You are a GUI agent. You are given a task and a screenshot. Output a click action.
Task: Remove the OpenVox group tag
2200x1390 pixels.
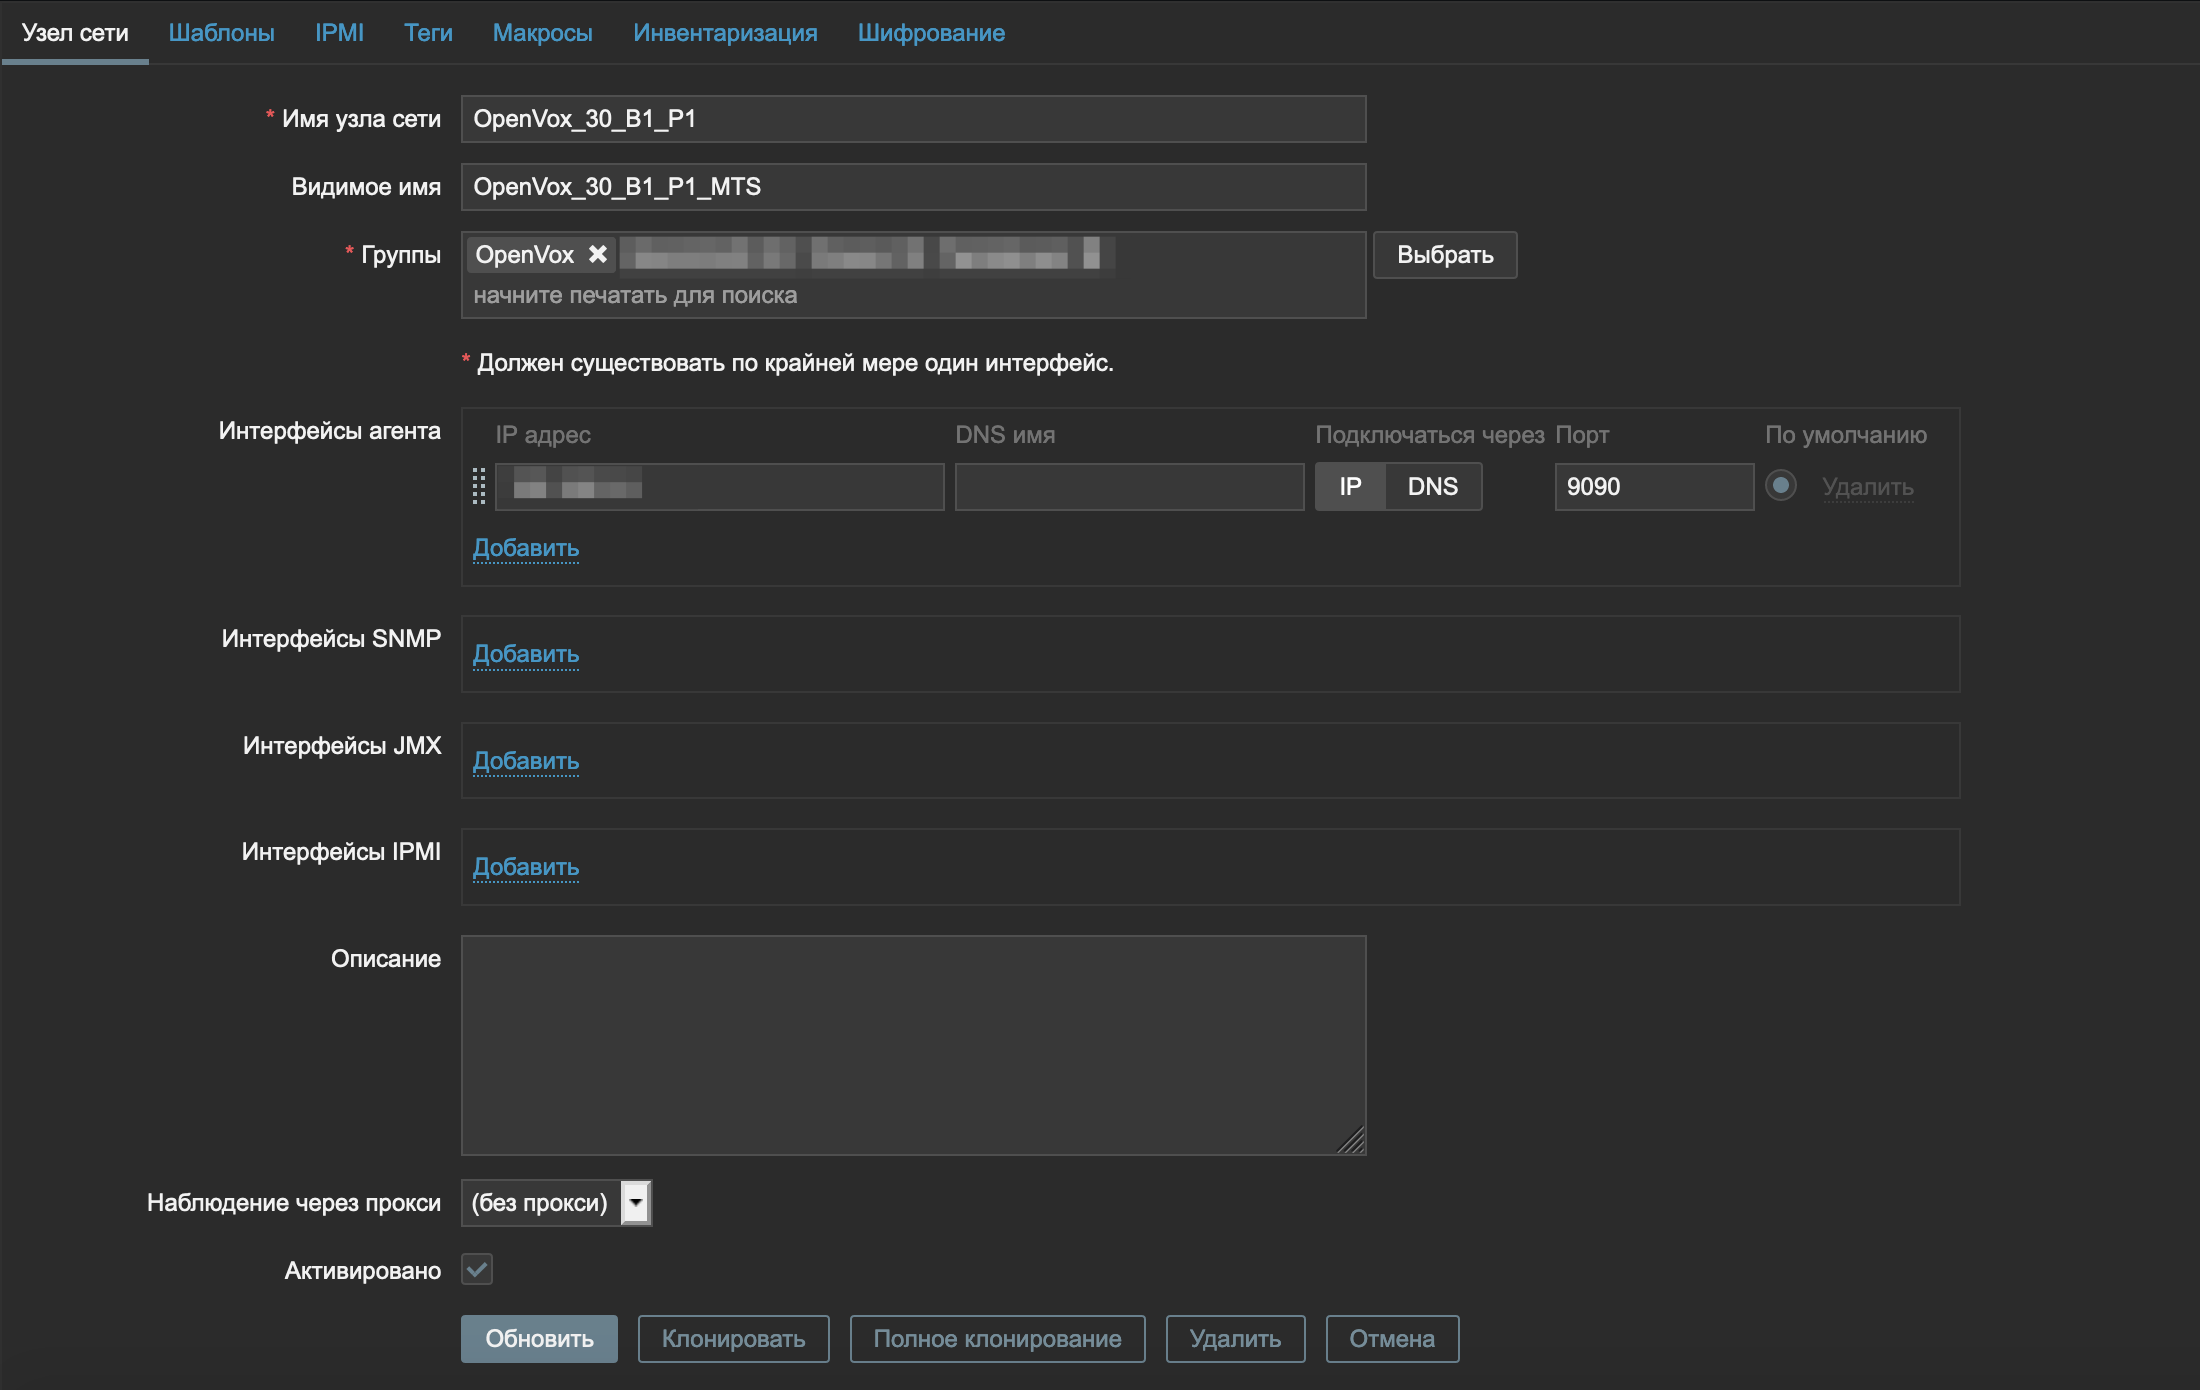597,254
